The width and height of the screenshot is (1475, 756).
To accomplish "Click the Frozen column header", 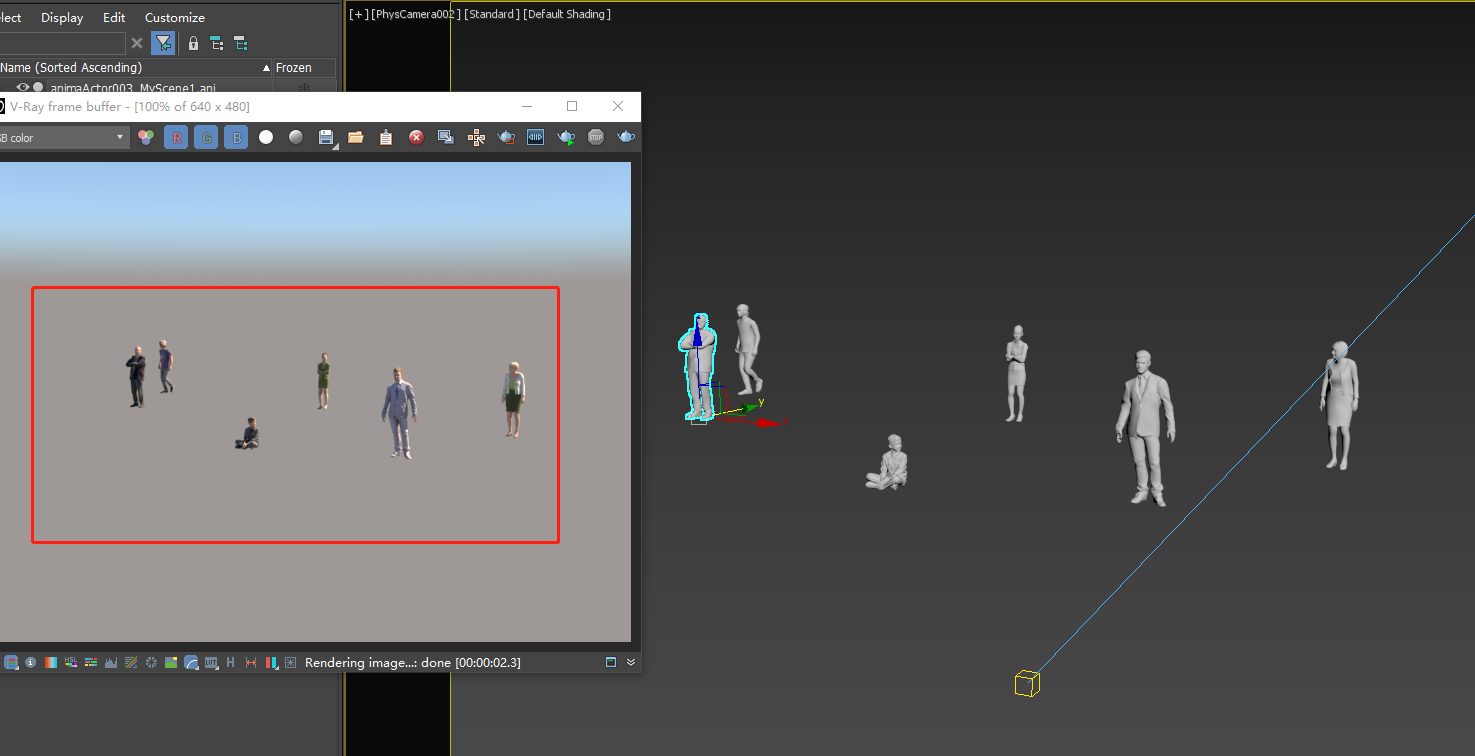I will tap(303, 68).
